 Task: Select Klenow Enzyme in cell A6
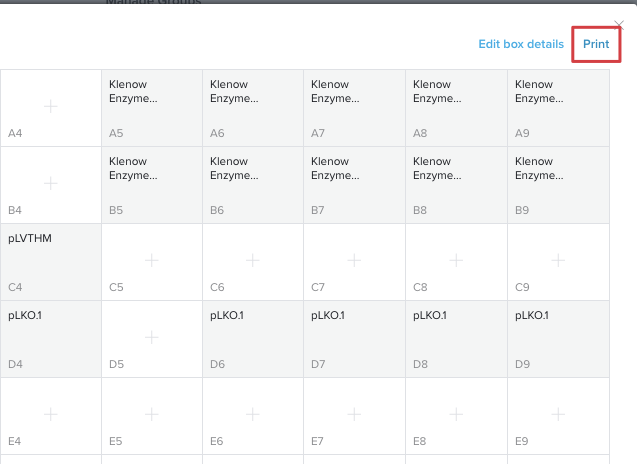[253, 108]
